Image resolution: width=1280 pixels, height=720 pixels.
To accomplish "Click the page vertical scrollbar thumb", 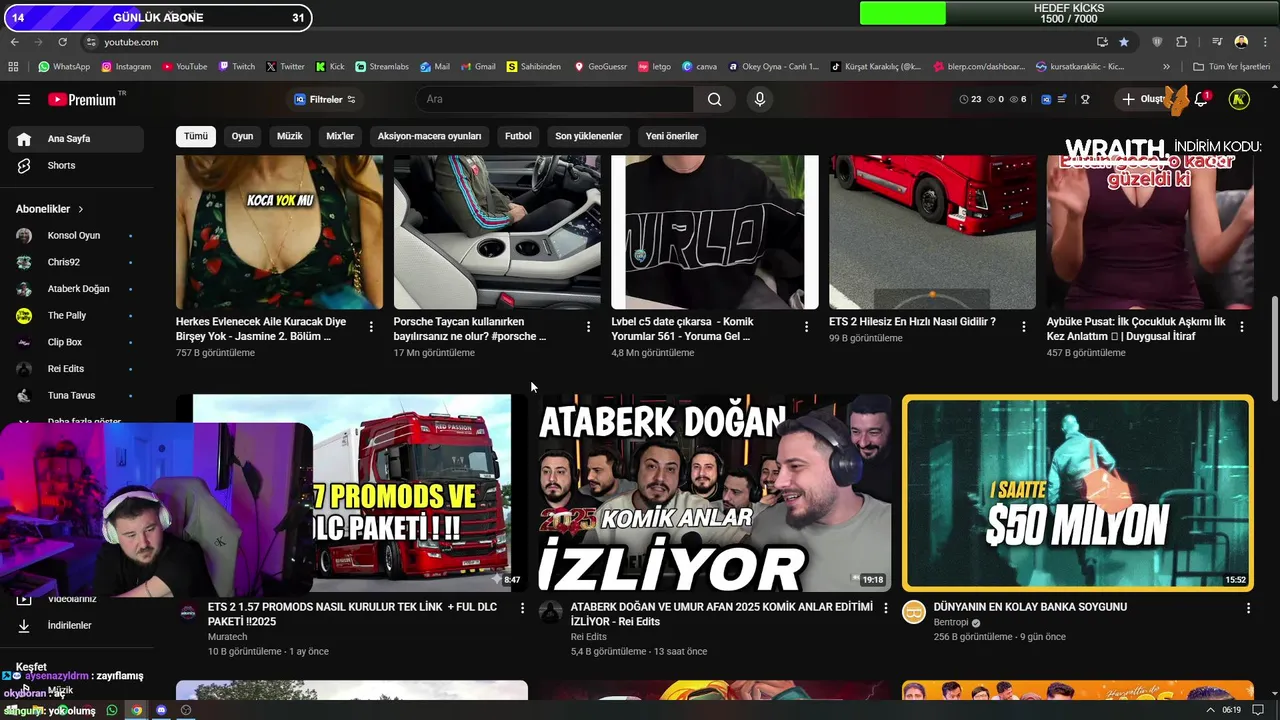I will (x=1274, y=348).
